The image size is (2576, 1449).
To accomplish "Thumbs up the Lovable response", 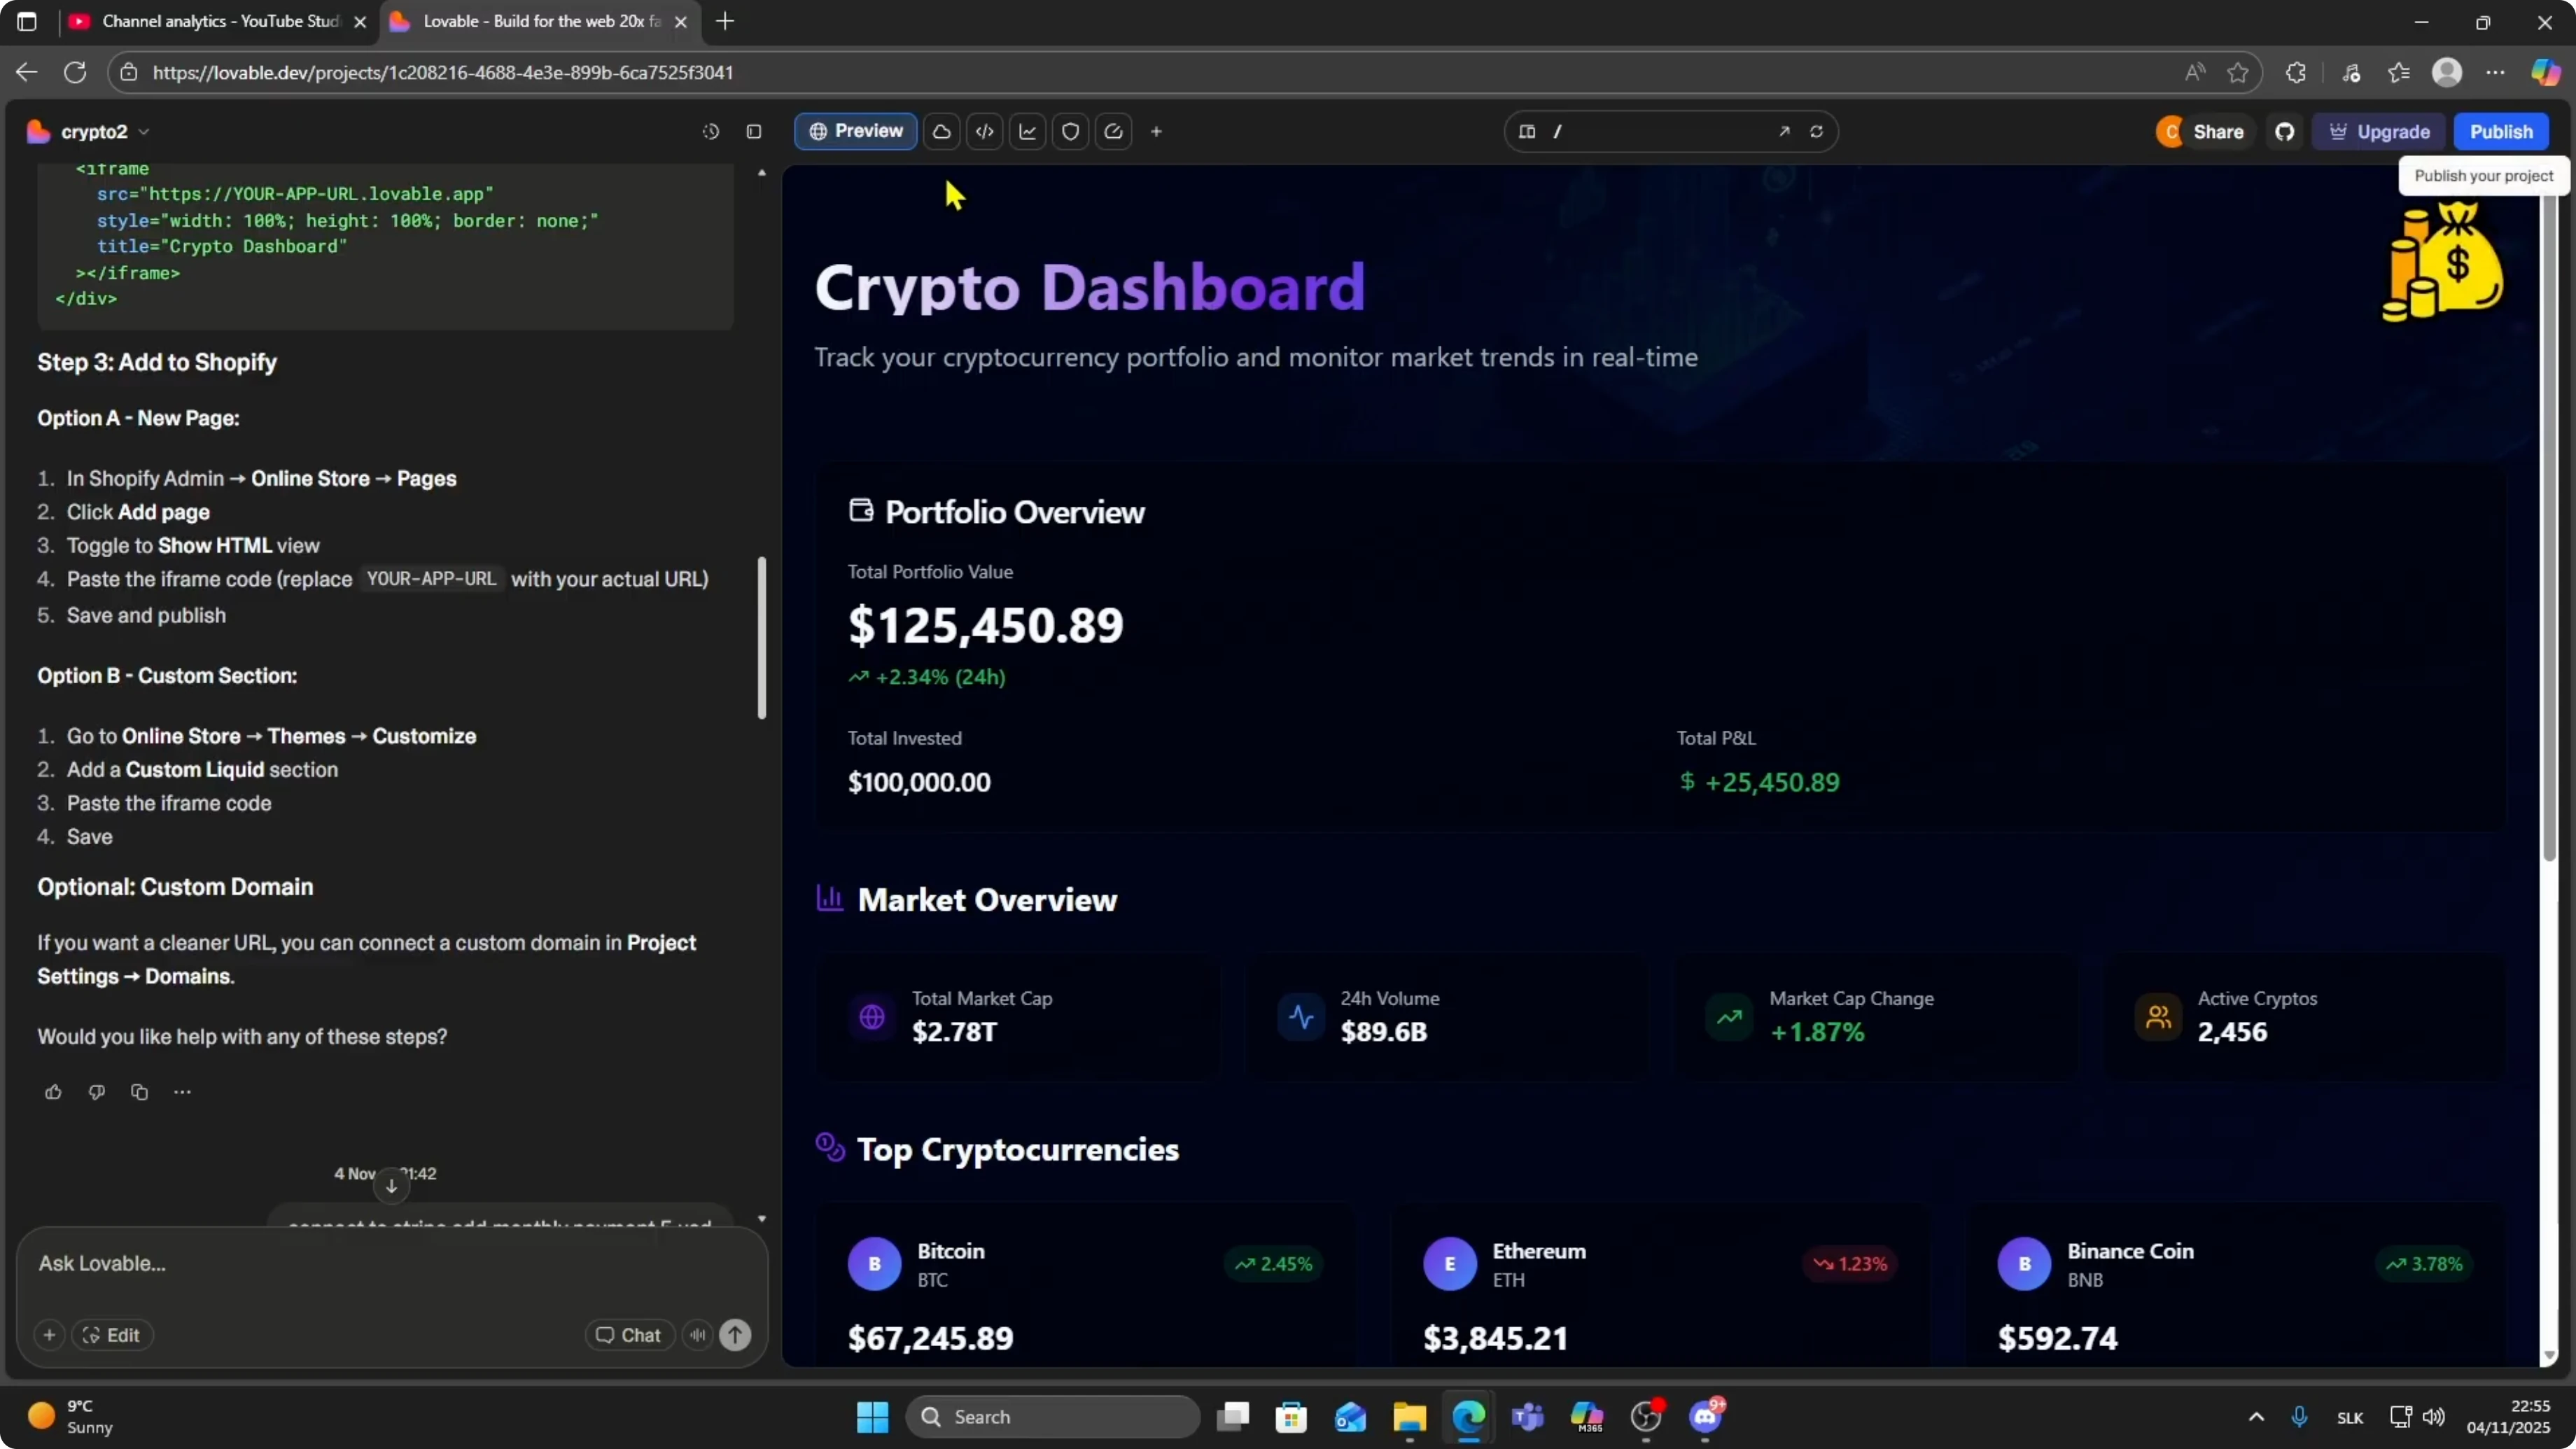I will pos(54,1092).
